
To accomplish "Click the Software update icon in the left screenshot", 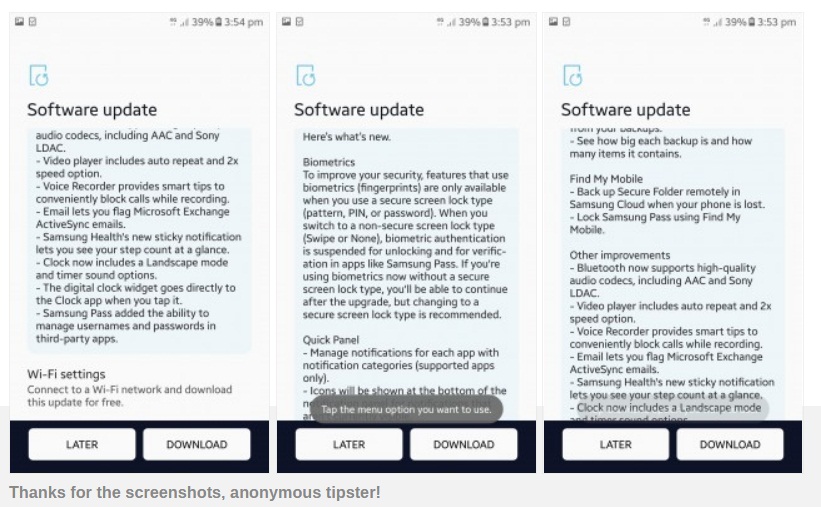I will tap(38, 76).
